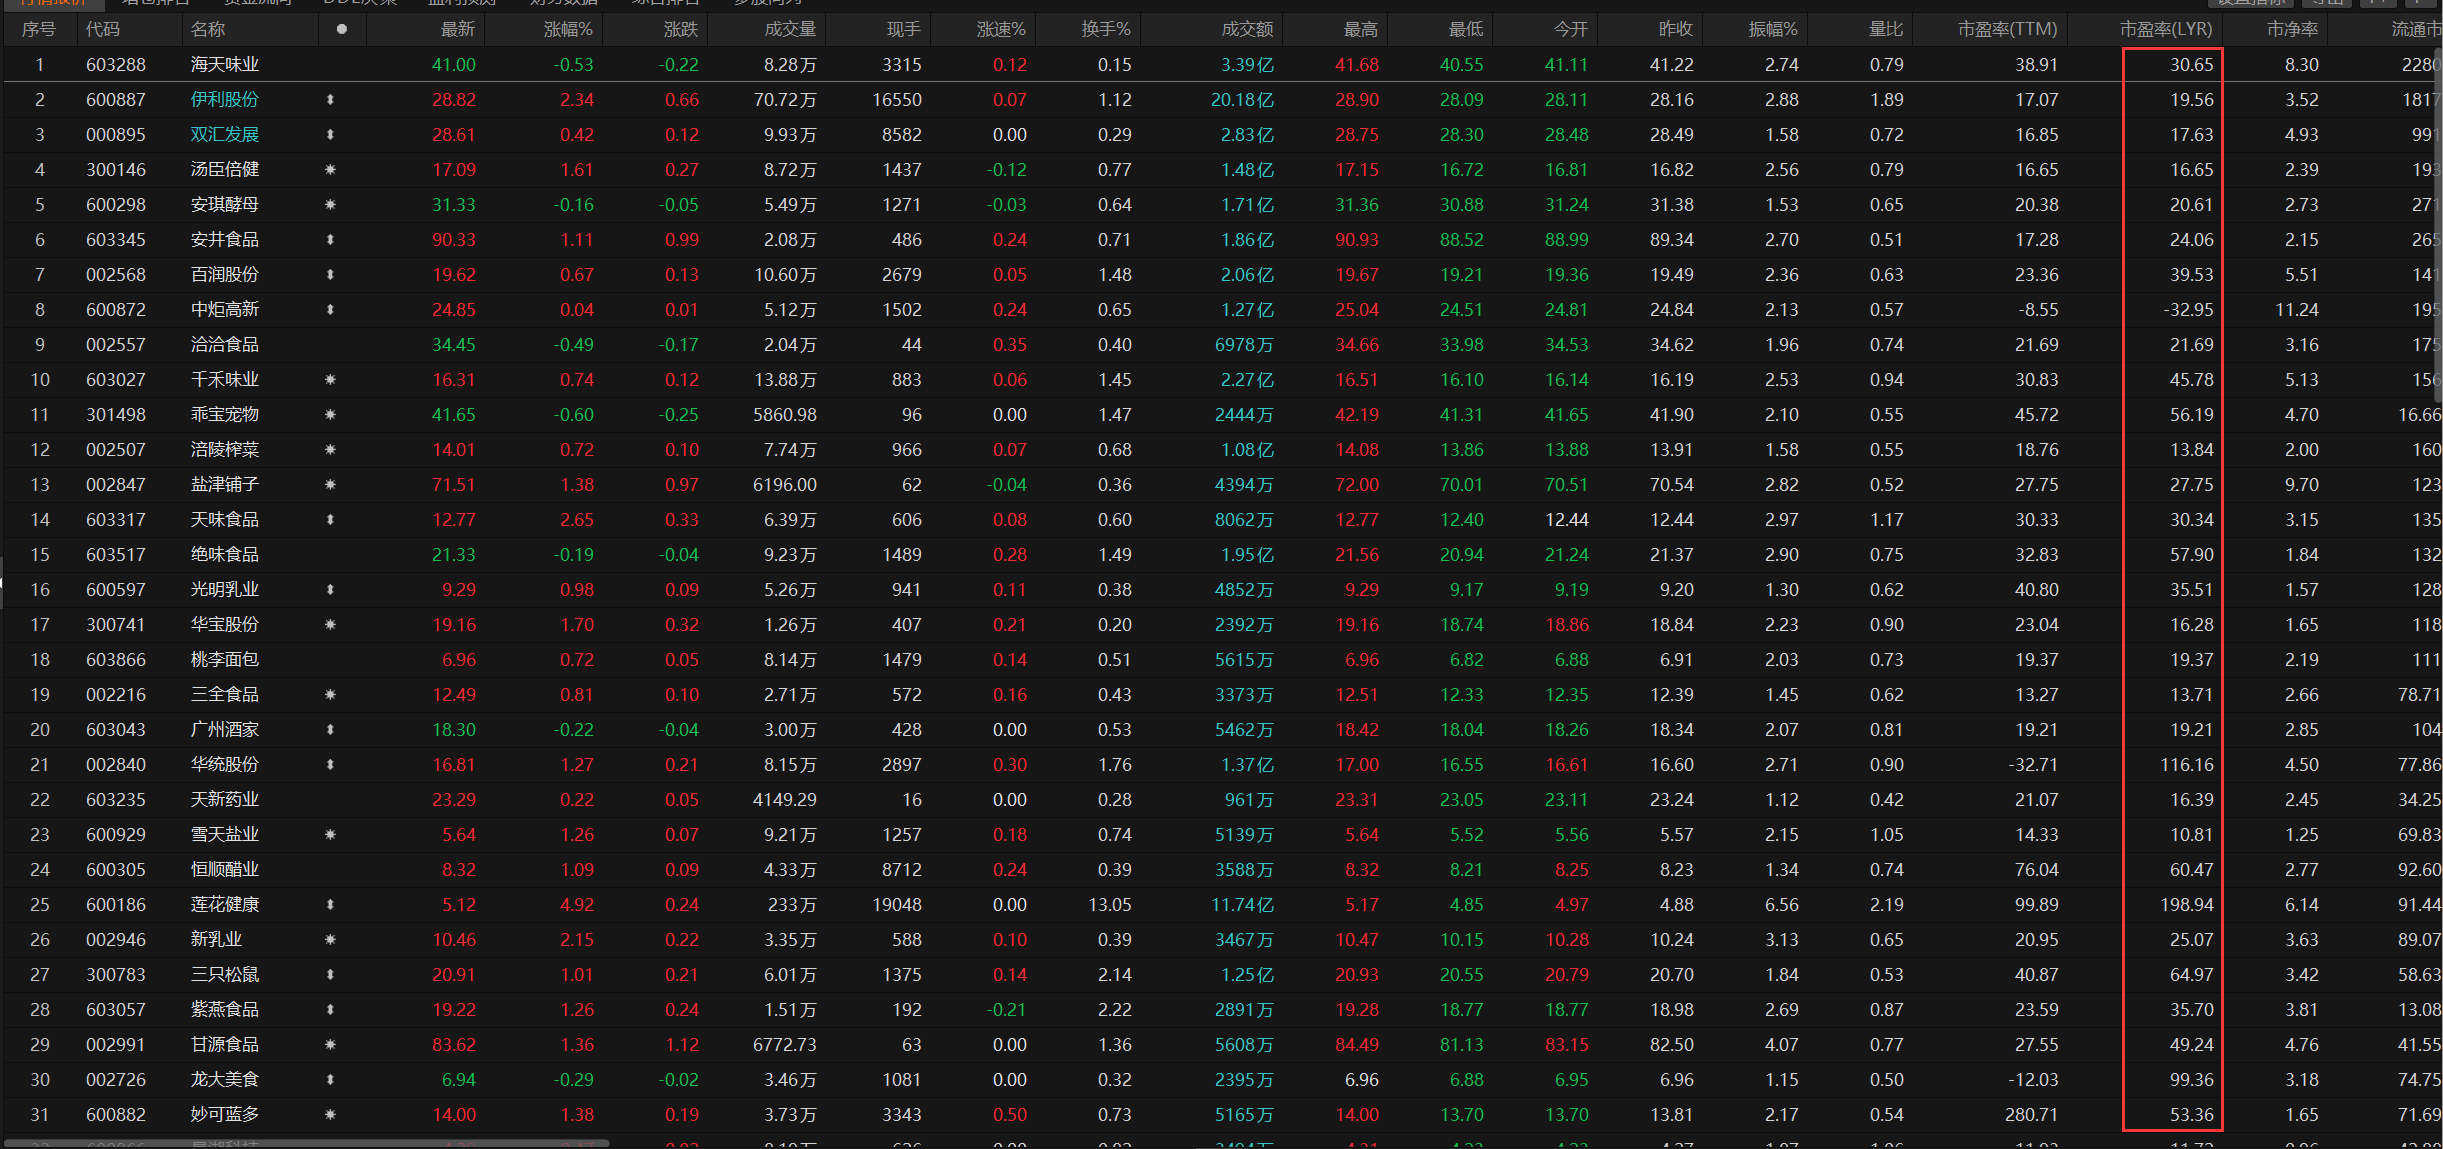Sort by the 涨幅% column header
Viewport: 2443px width, 1149px height.
[567, 29]
